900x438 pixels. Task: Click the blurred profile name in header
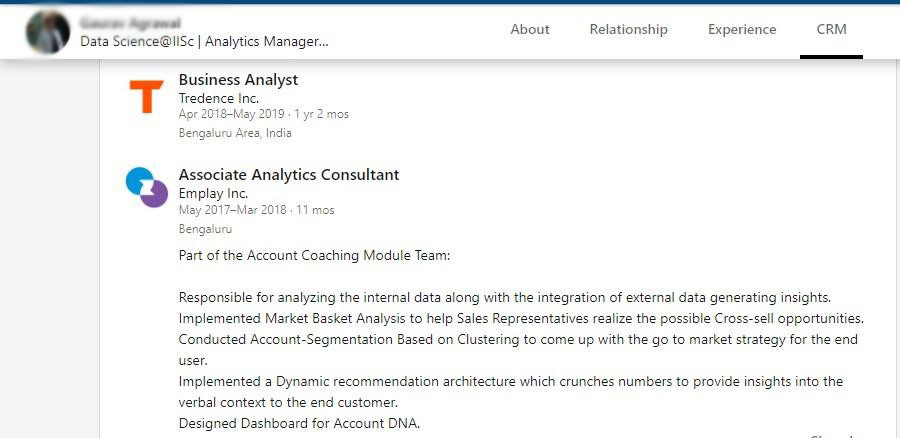click(130, 24)
